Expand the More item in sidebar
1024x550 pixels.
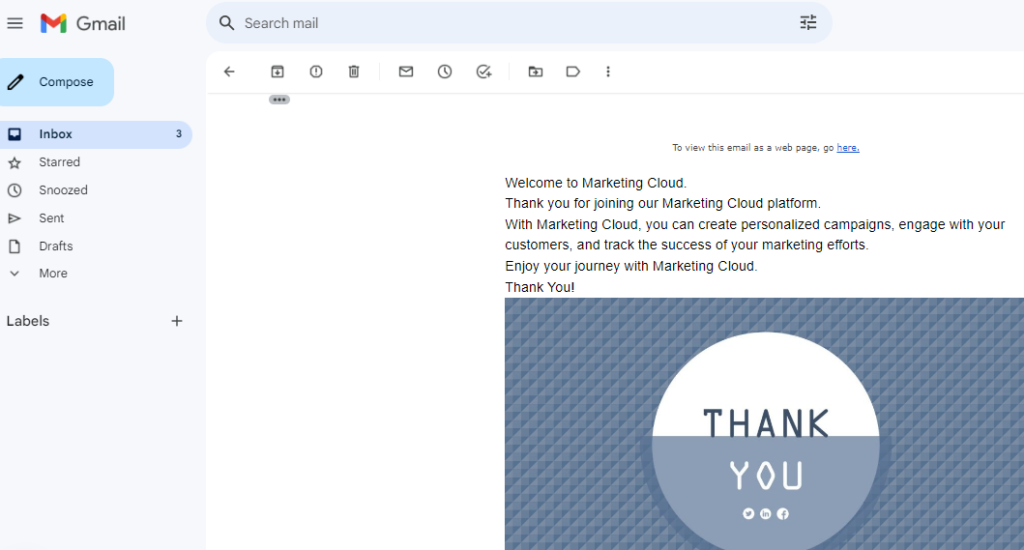point(53,273)
